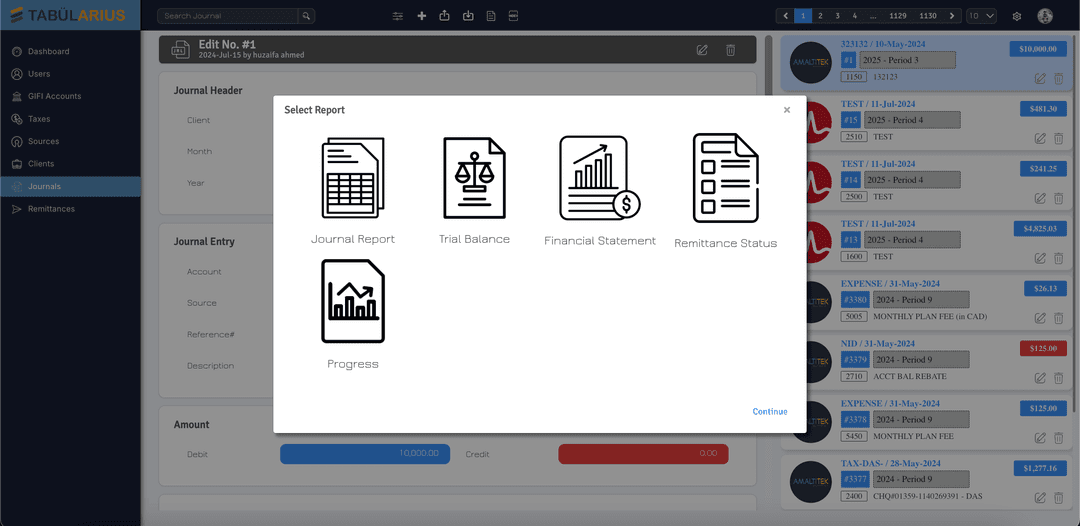Open the document report icon in toolbar
Image resolution: width=1080 pixels, height=526 pixels.
491,16
